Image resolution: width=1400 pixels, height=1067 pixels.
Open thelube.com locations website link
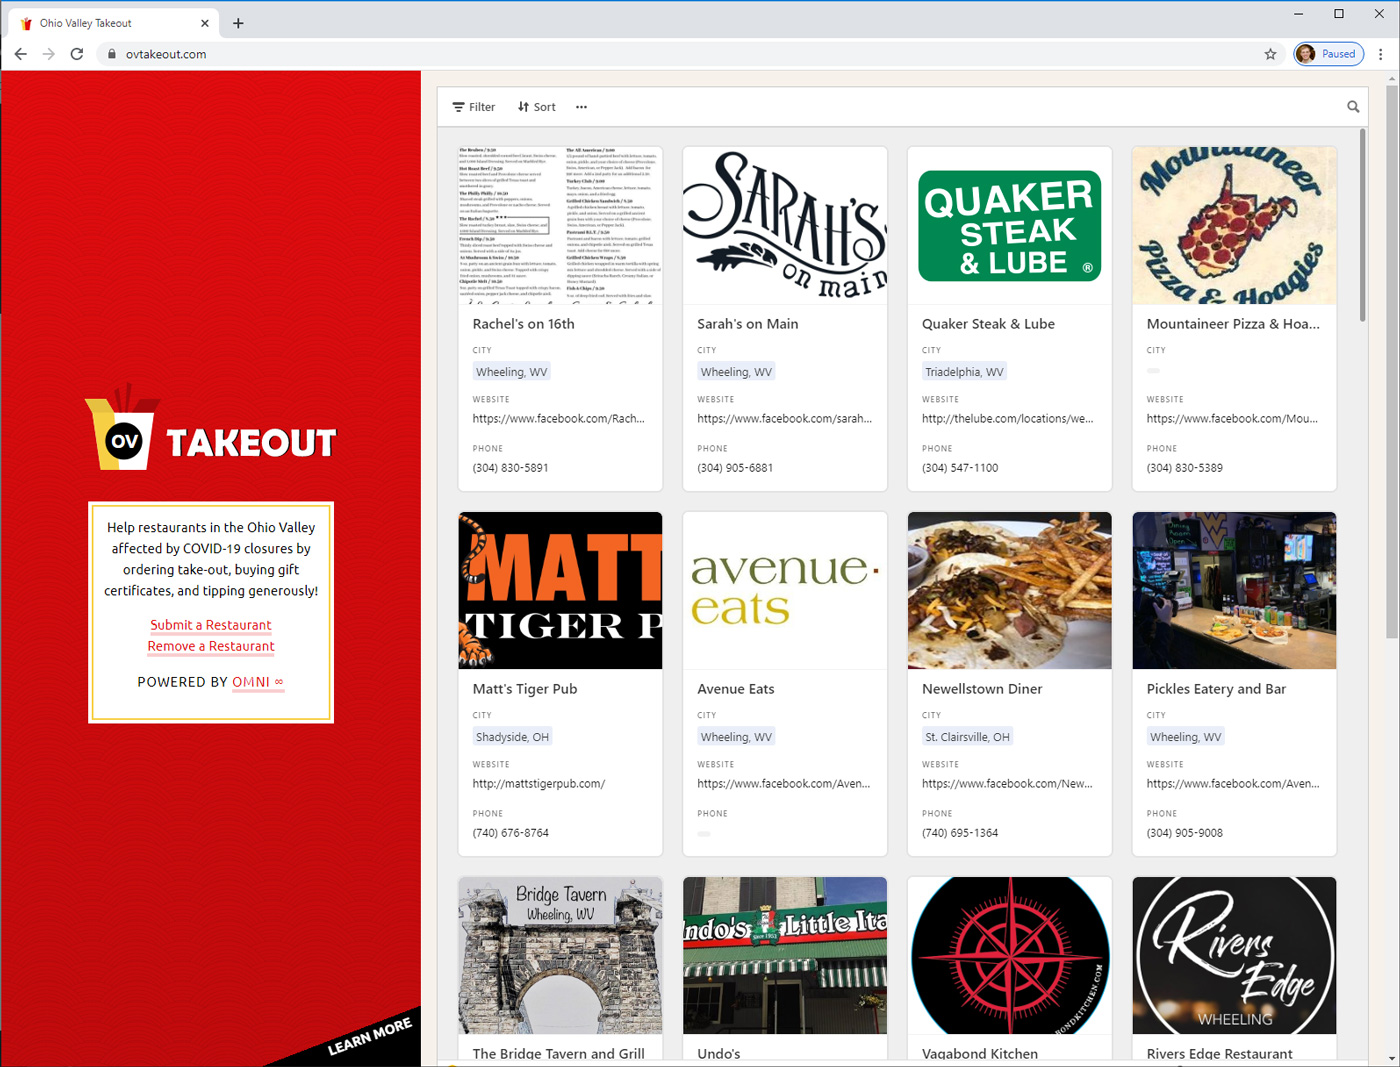point(1007,419)
